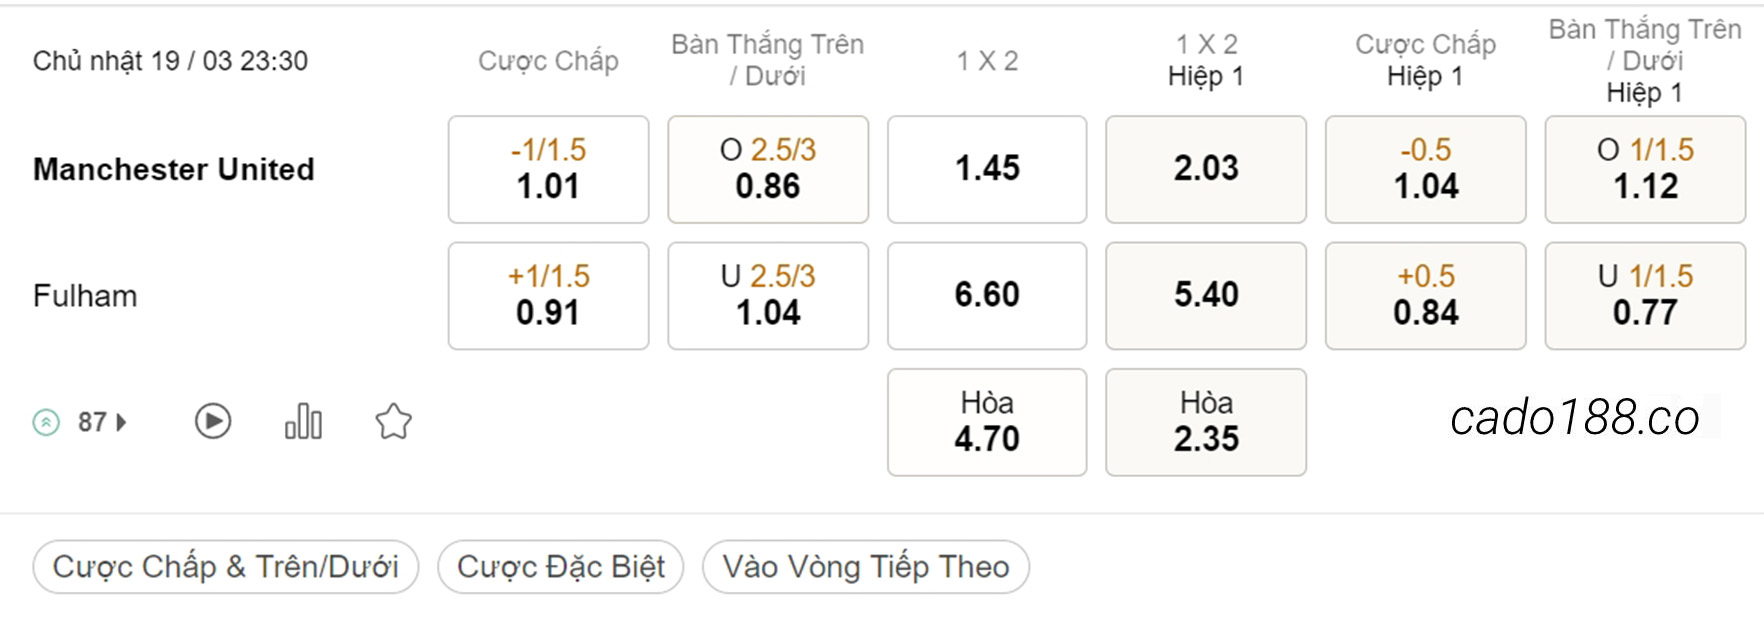Viewport: 1764px width, 618px height.
Task: Click the live stream play icon
Action: [213, 422]
